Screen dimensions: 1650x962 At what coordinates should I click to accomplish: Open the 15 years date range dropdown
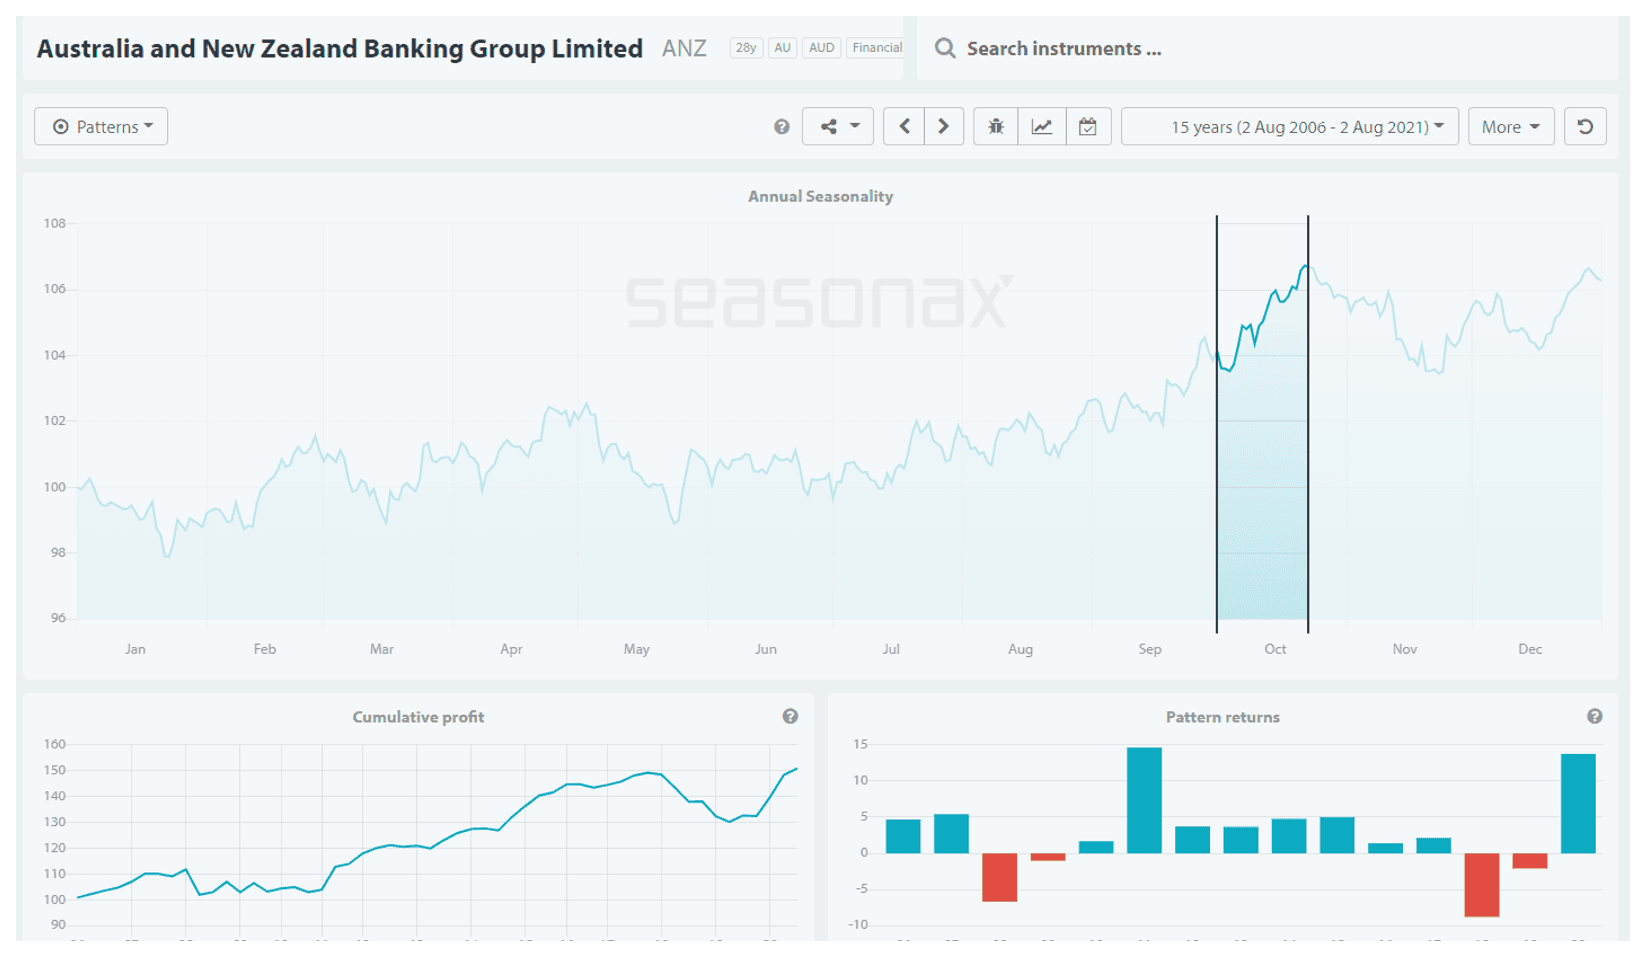[x=1290, y=127]
